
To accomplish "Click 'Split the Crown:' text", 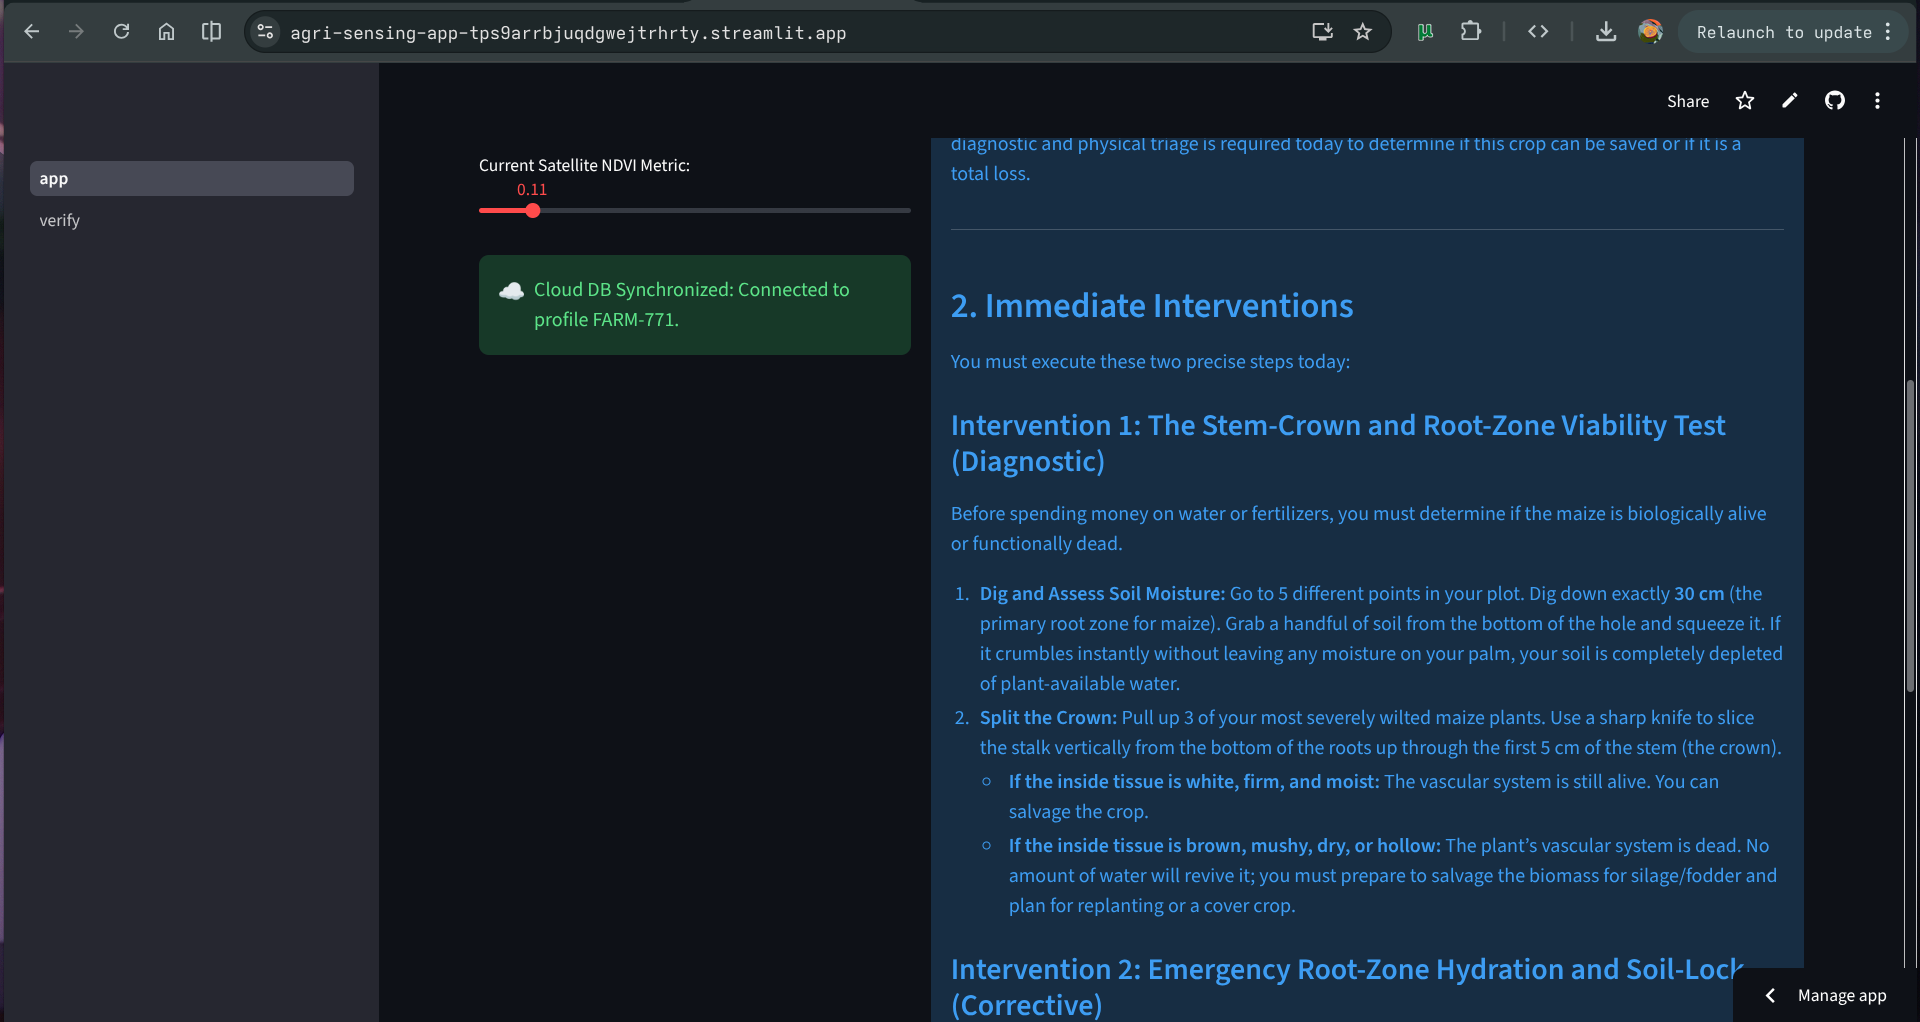I will click(x=1048, y=718).
